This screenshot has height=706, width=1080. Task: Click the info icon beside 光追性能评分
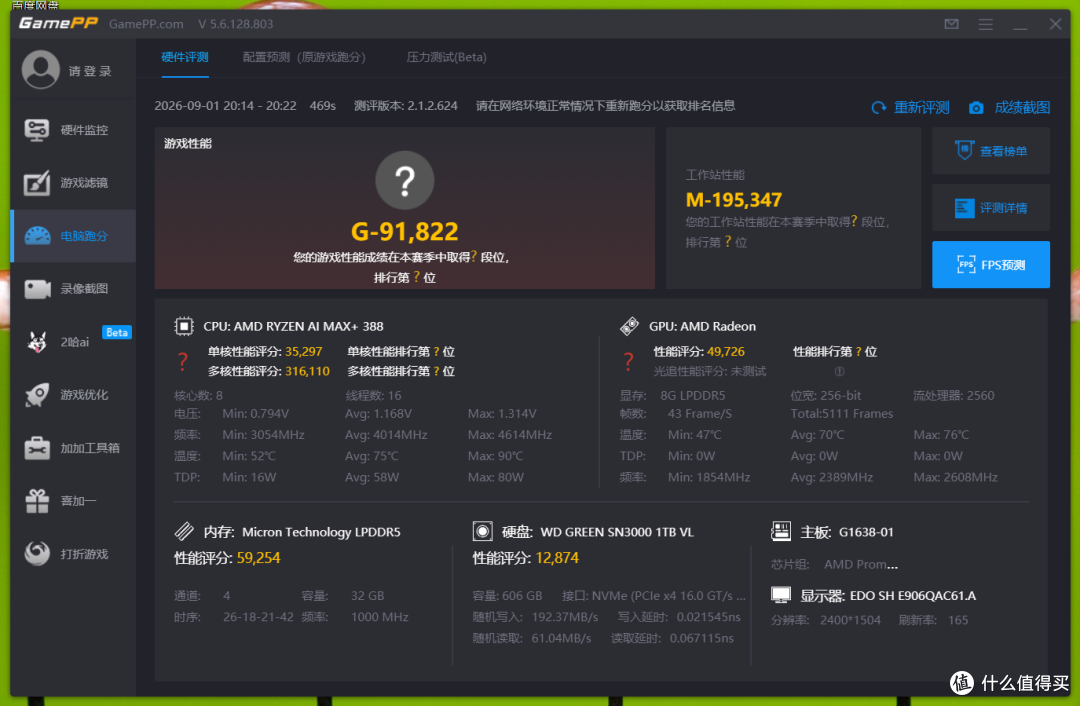840,371
